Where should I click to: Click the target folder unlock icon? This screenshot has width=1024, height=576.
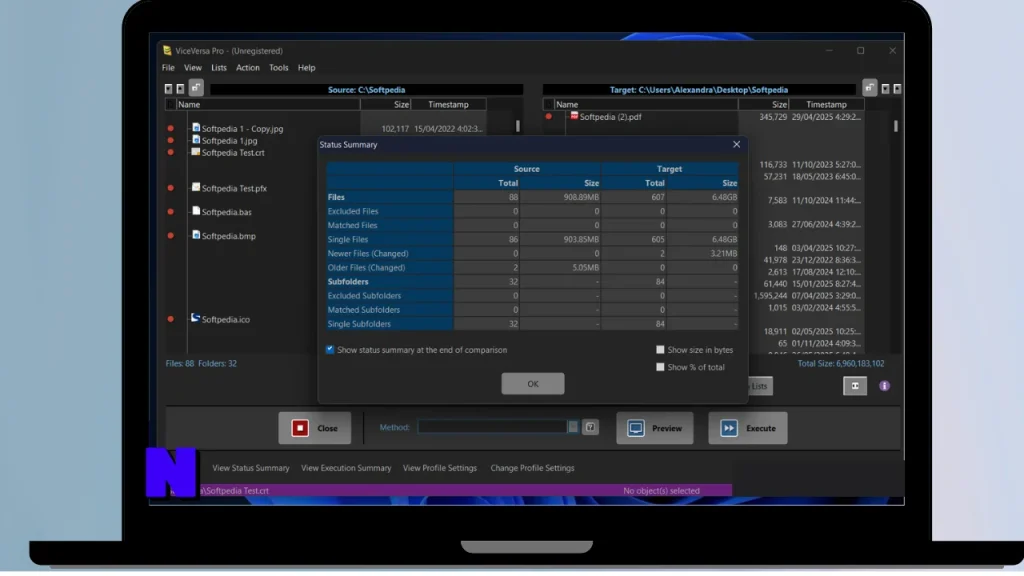pos(869,87)
